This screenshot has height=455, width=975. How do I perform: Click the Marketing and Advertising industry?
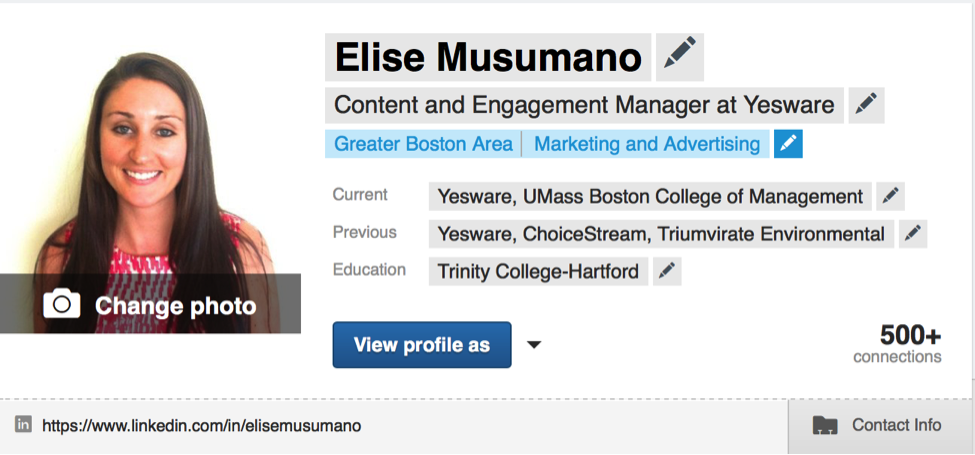click(x=647, y=144)
